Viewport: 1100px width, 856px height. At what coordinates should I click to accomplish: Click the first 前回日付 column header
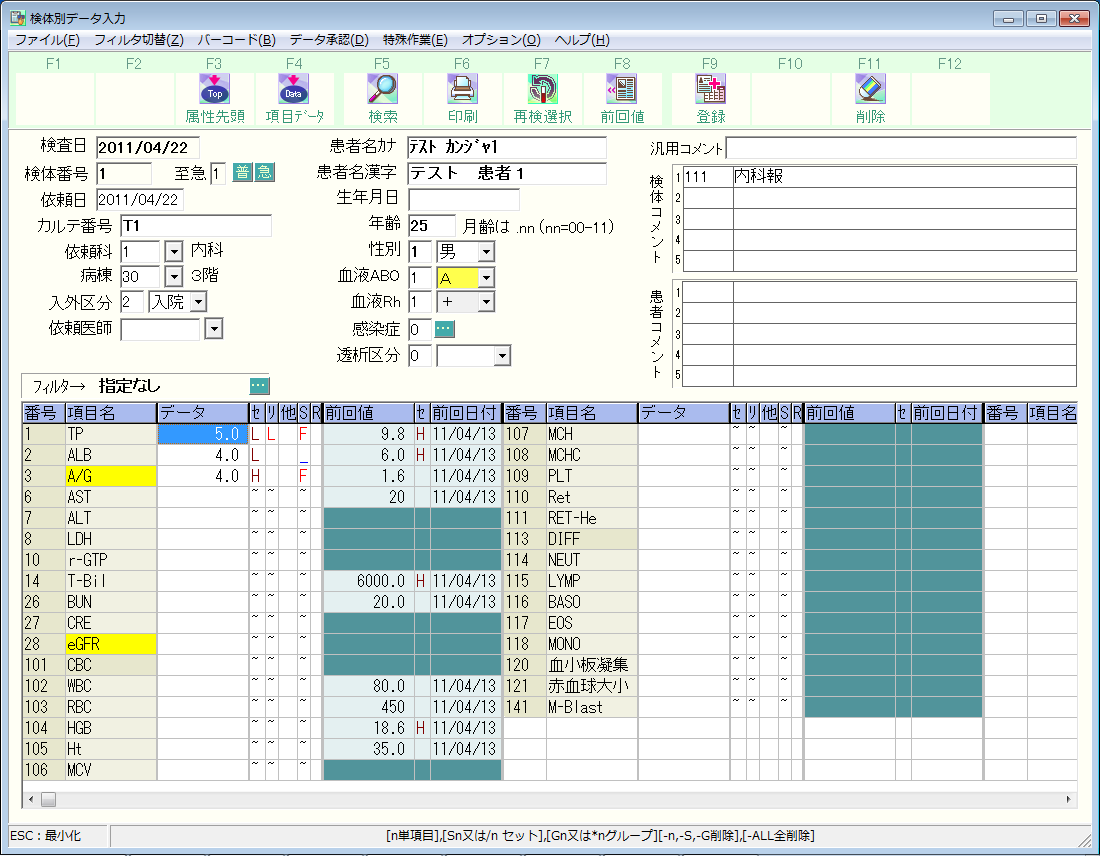pyautogui.click(x=464, y=413)
